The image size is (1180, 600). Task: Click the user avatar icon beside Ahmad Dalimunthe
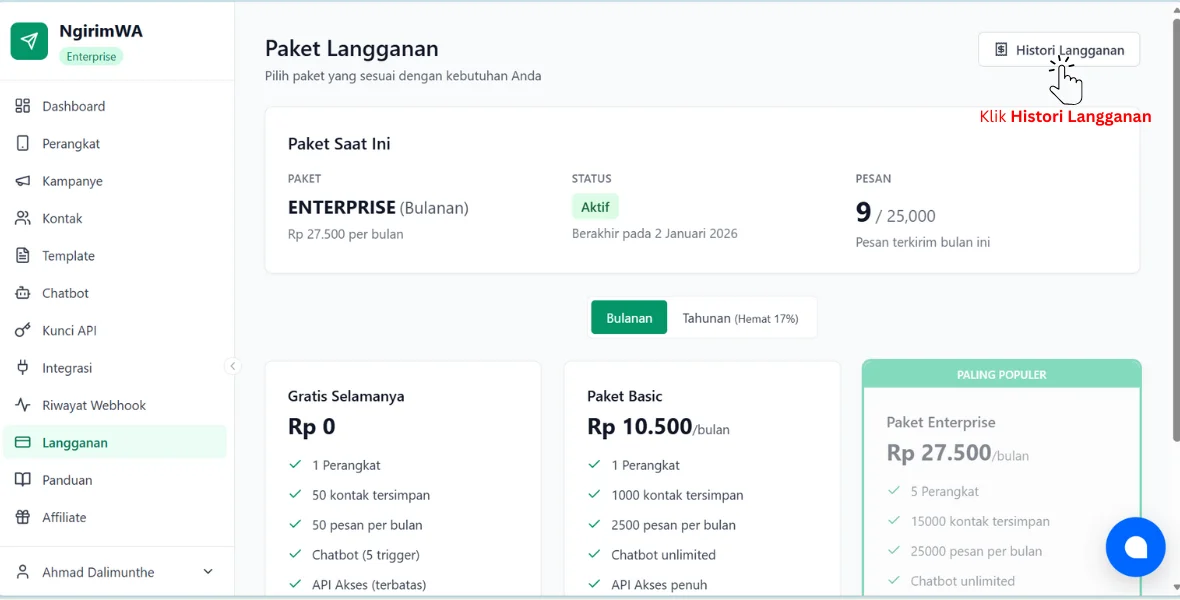coord(23,572)
